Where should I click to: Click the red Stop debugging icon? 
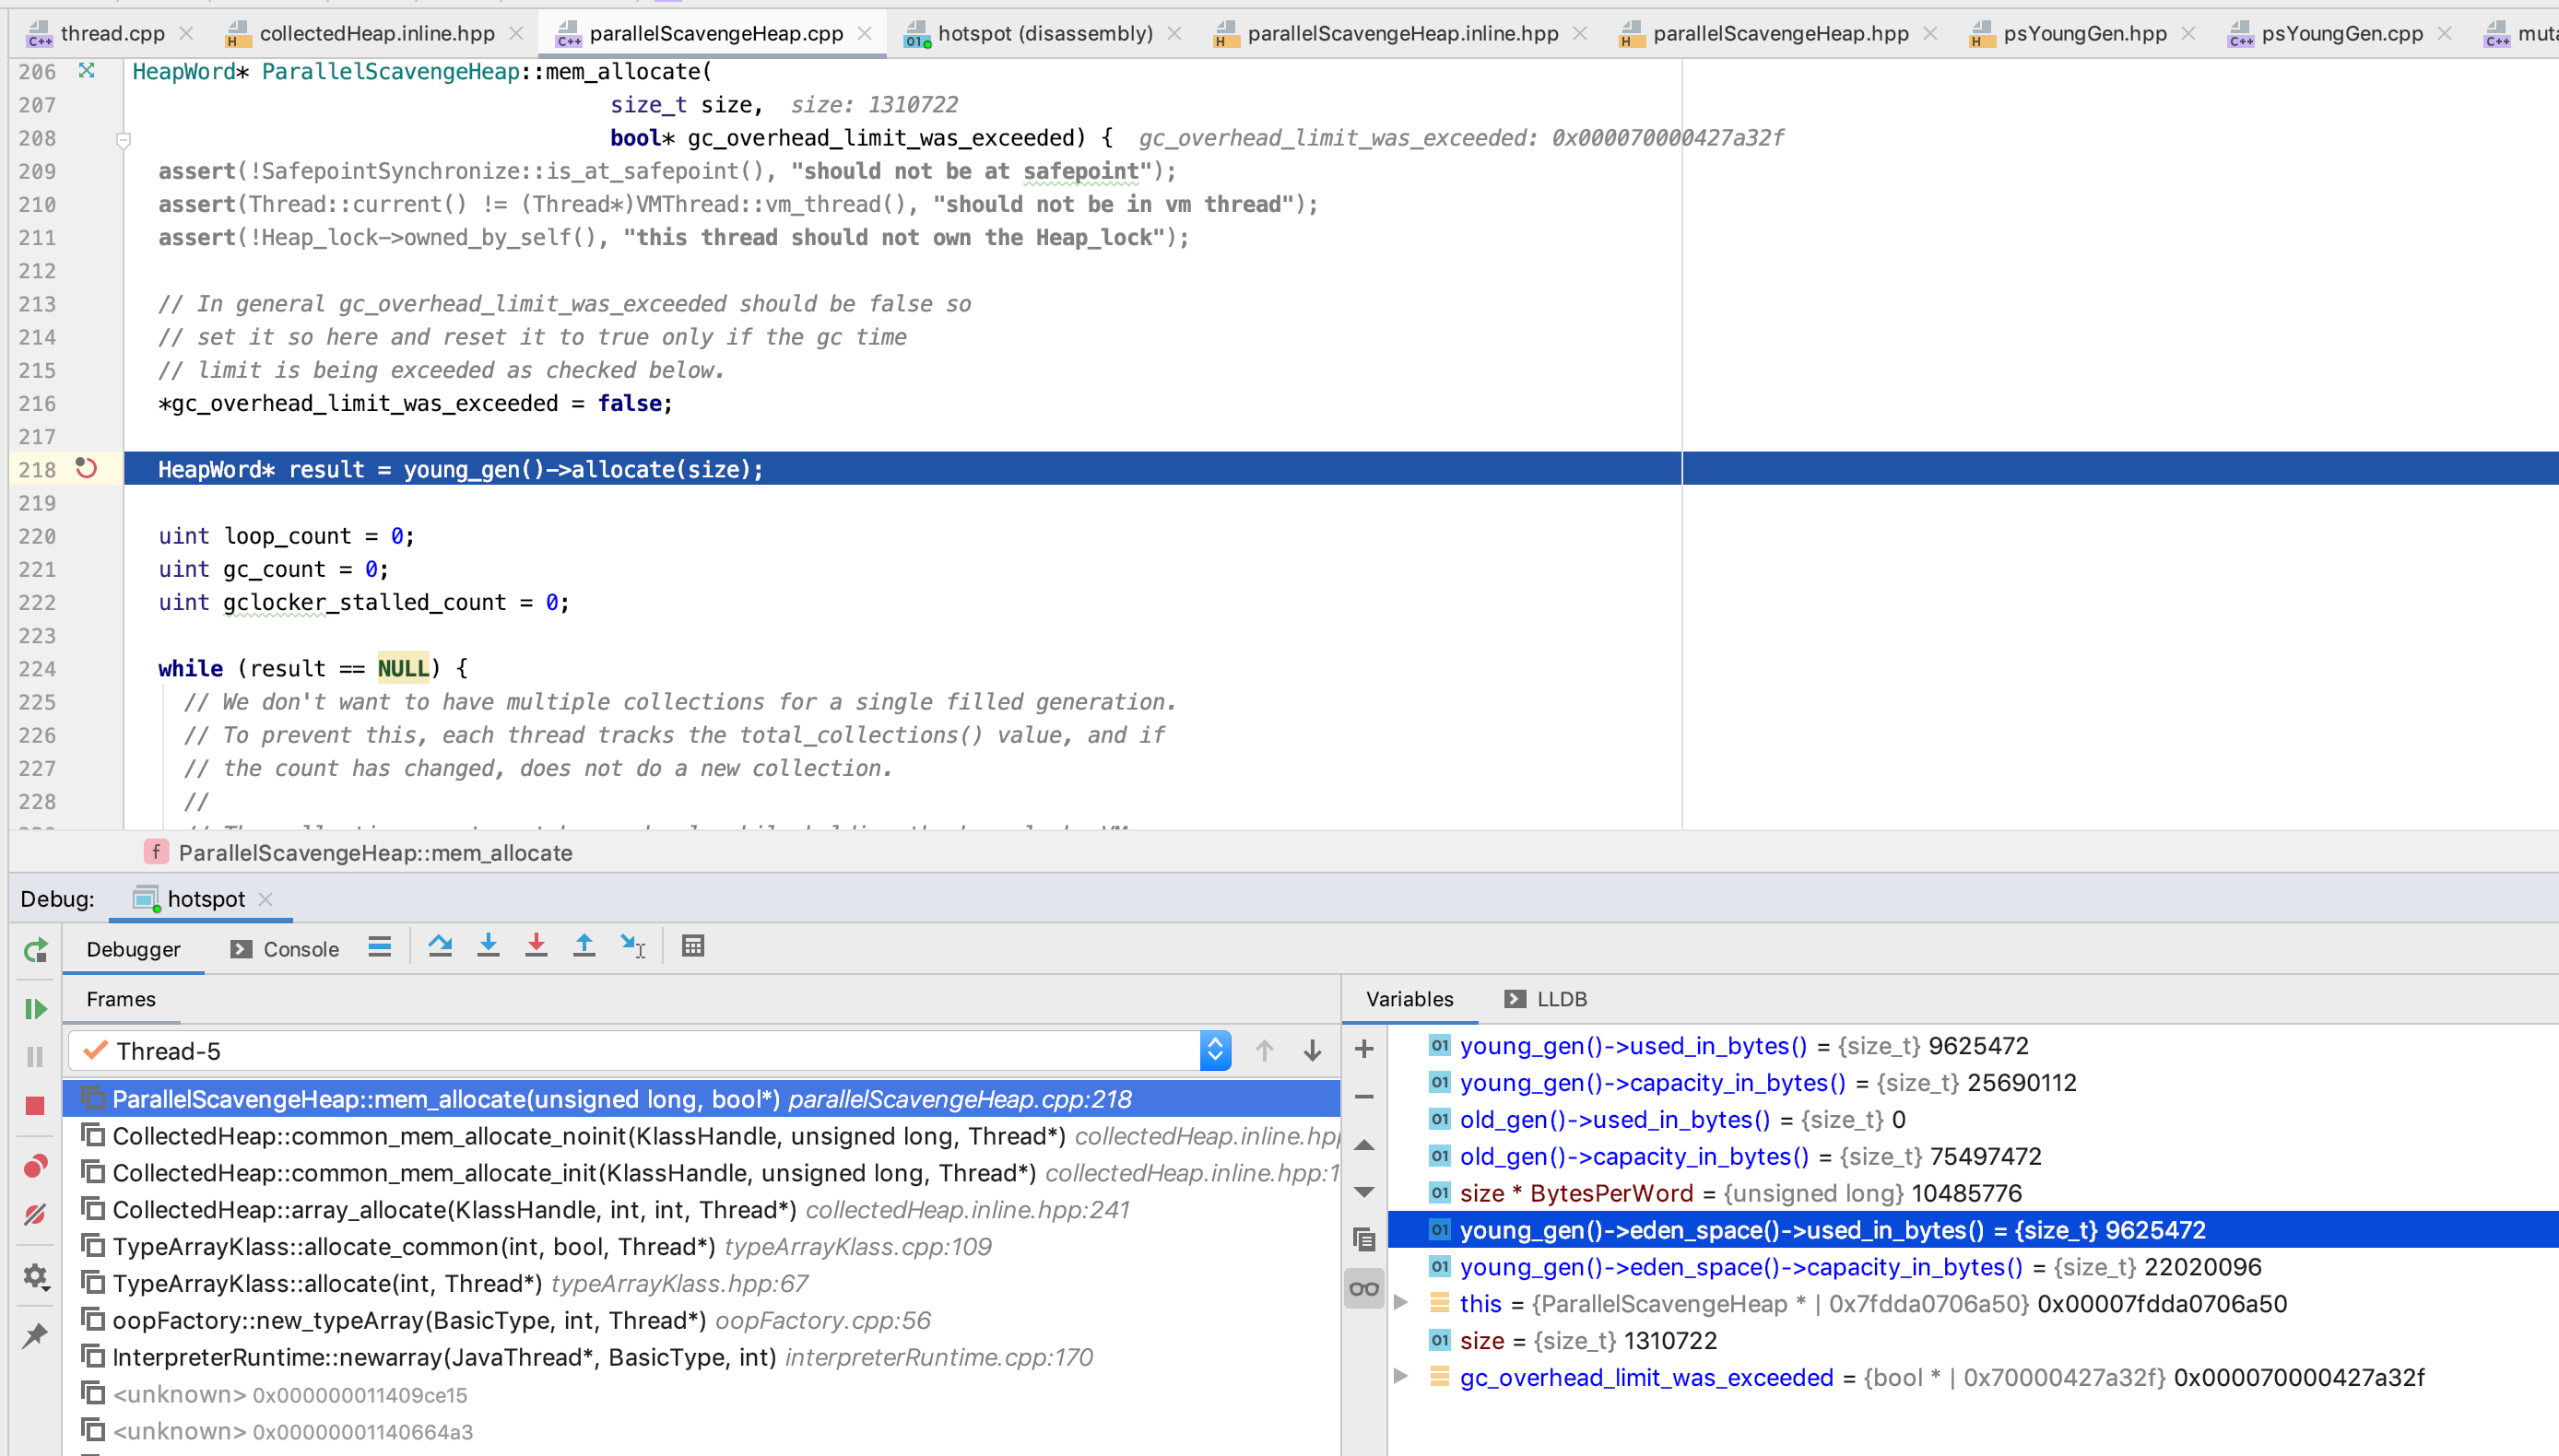point(35,1106)
